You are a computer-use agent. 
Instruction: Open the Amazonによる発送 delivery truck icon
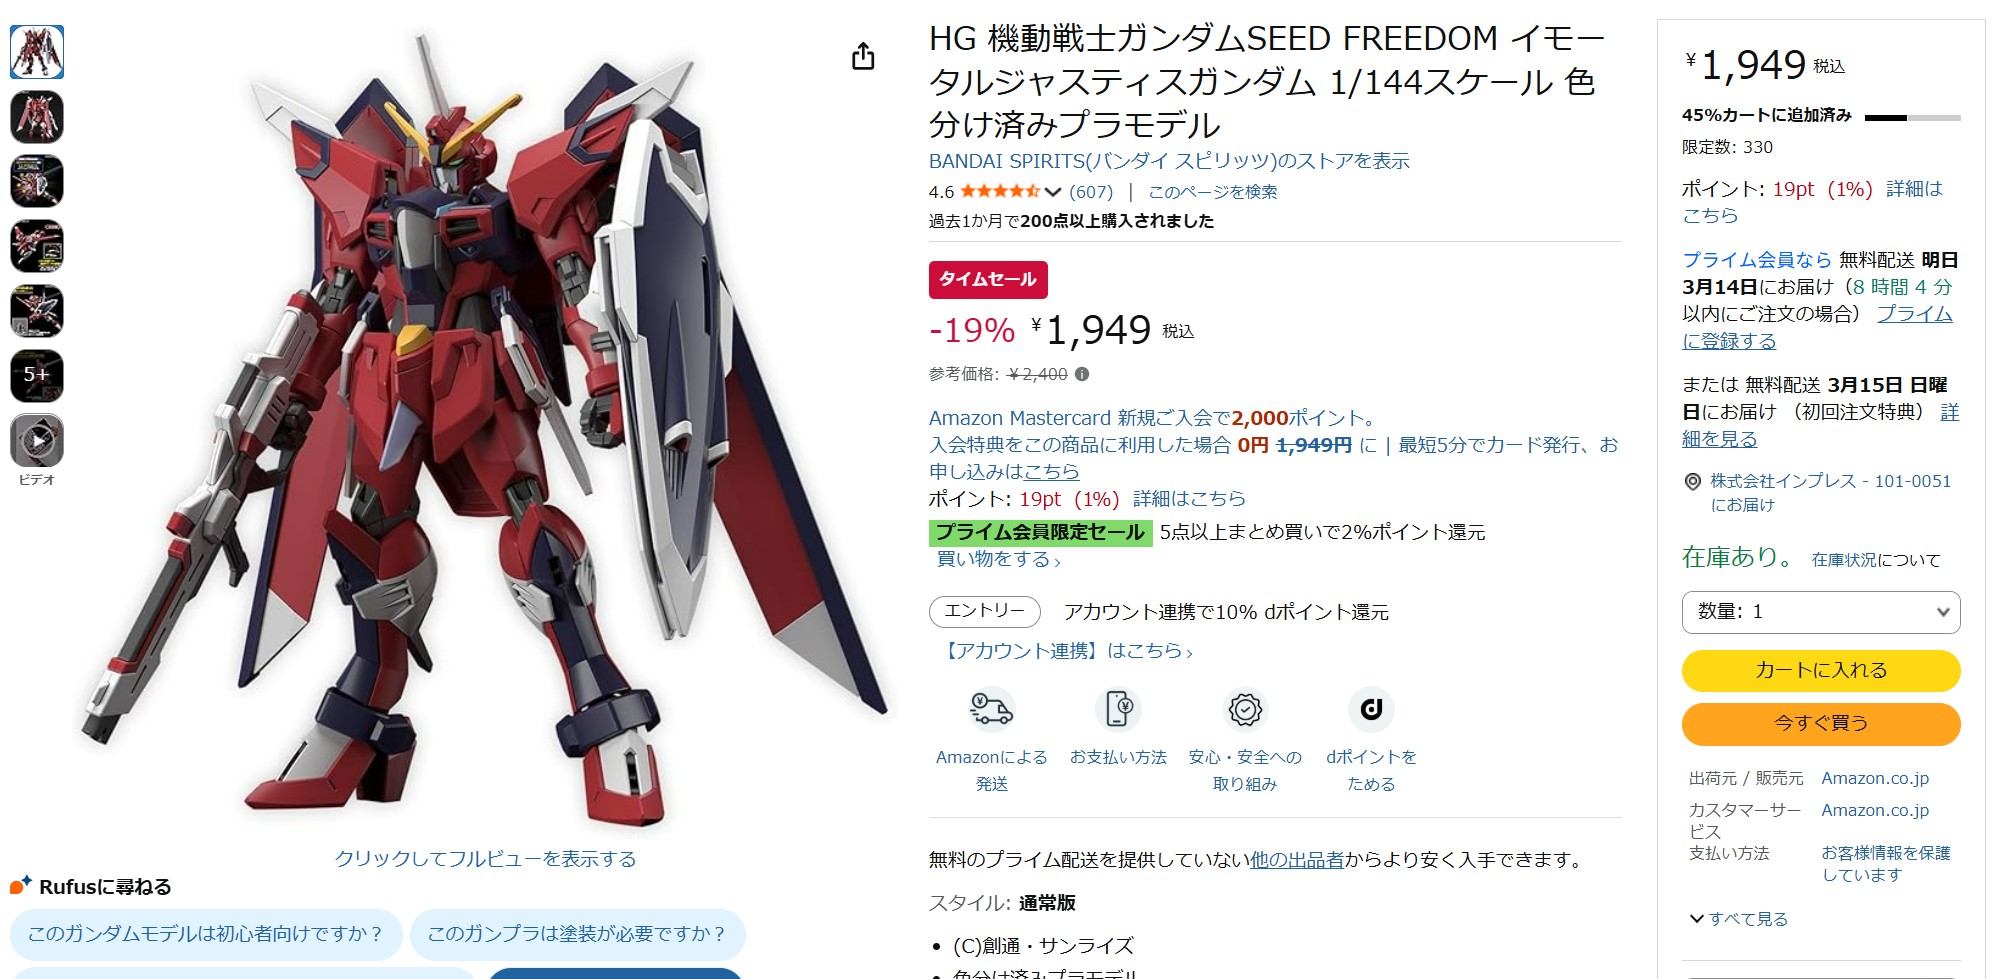tap(991, 709)
